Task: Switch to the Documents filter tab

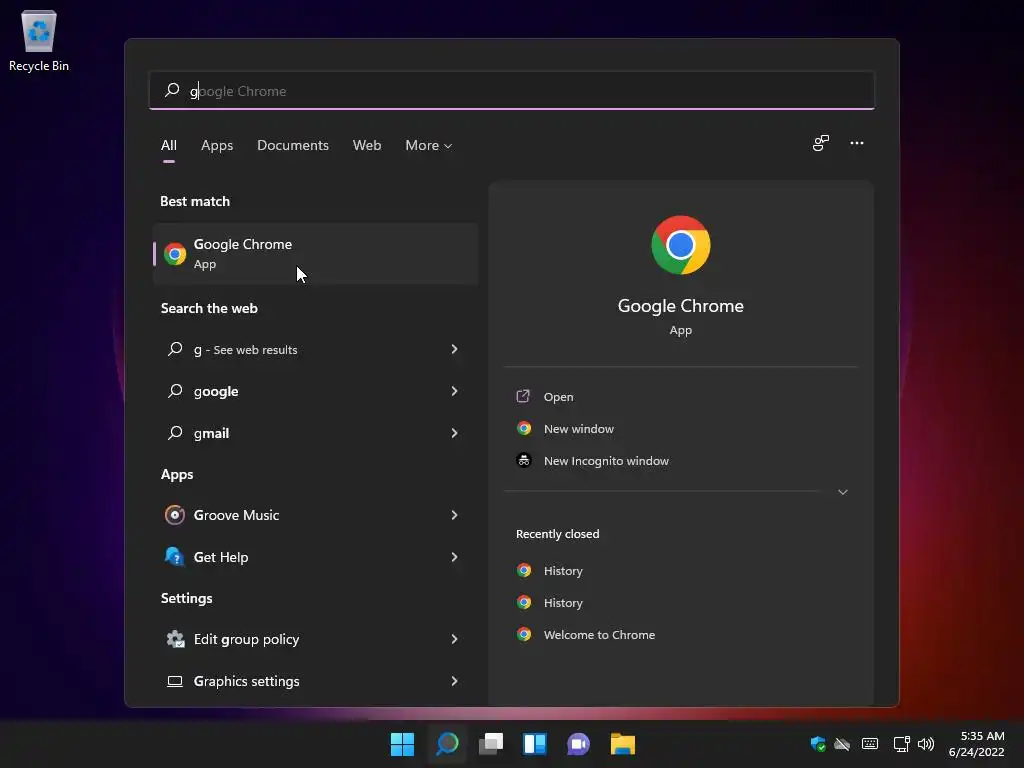Action: tap(293, 145)
